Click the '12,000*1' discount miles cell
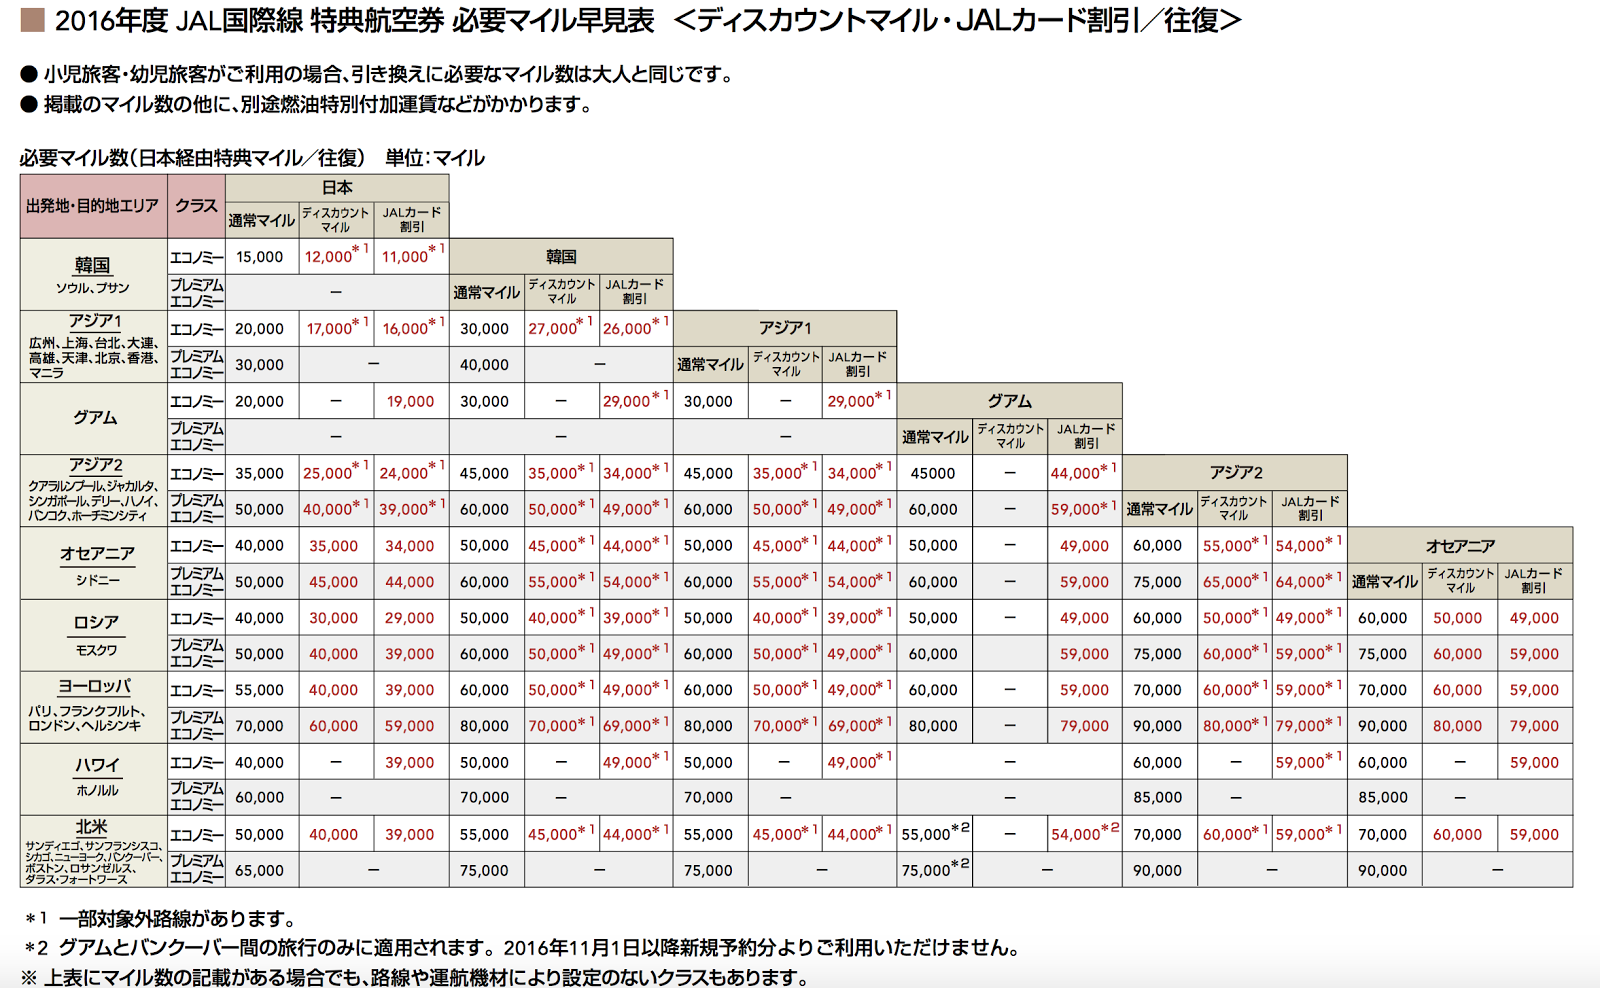 [x=336, y=255]
